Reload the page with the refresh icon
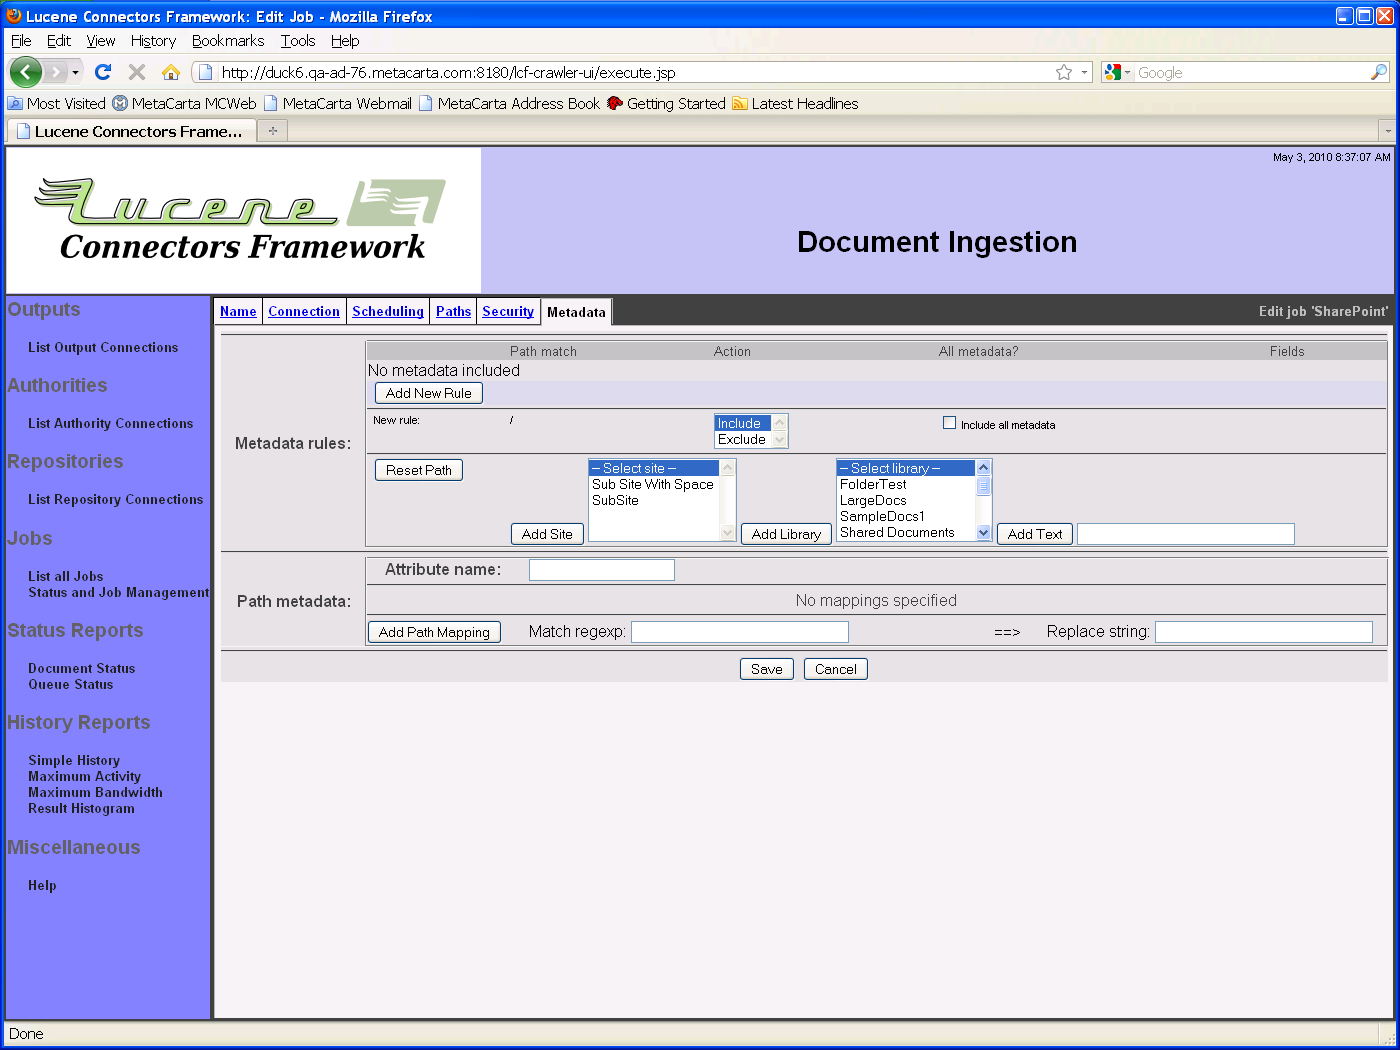 pyautogui.click(x=103, y=72)
